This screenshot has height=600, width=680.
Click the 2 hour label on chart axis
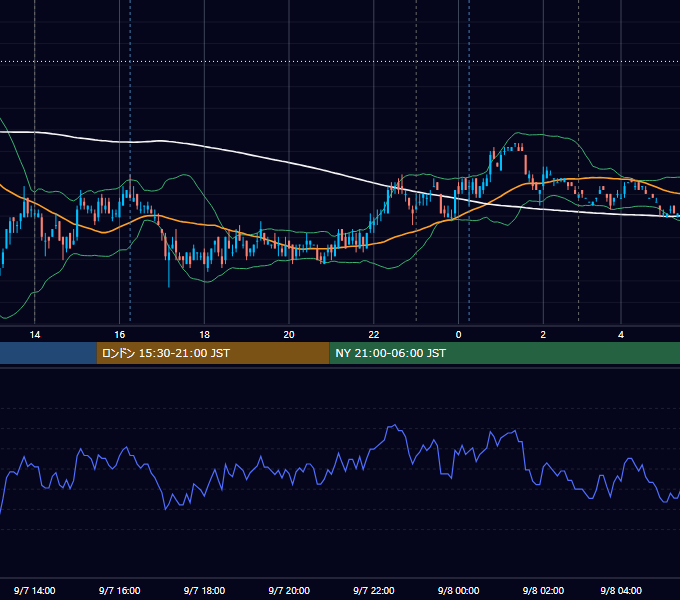[543, 335]
